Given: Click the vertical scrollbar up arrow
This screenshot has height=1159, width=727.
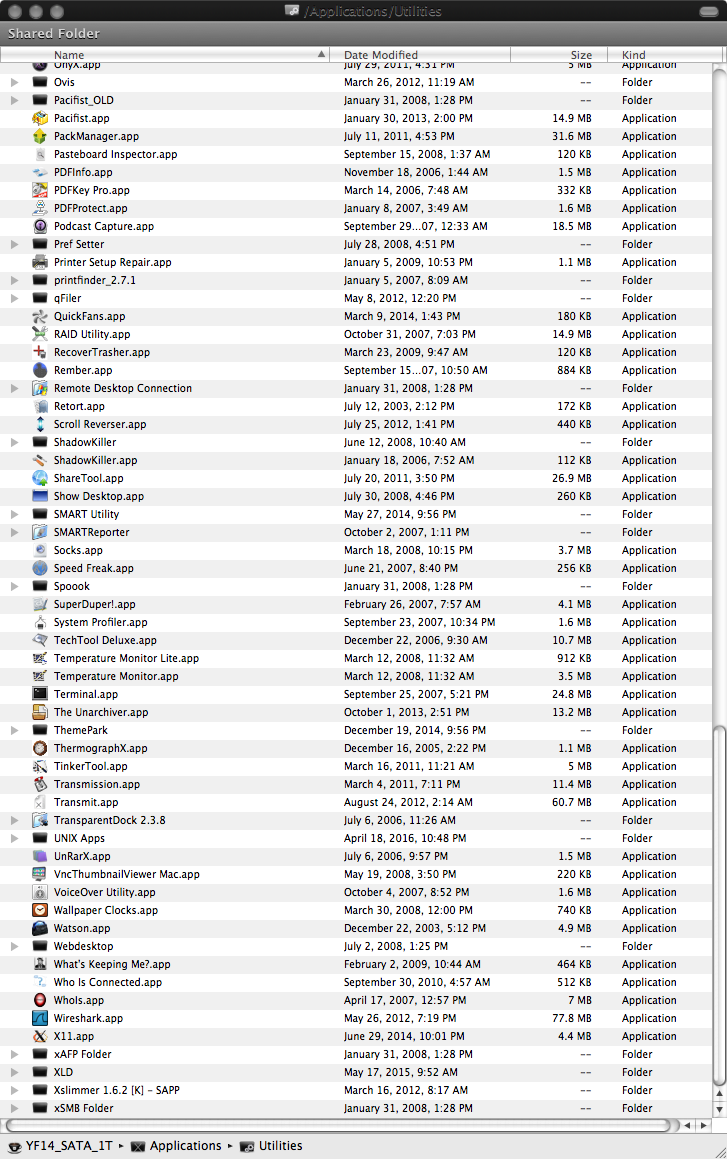Looking at the screenshot, I should point(719,1093).
